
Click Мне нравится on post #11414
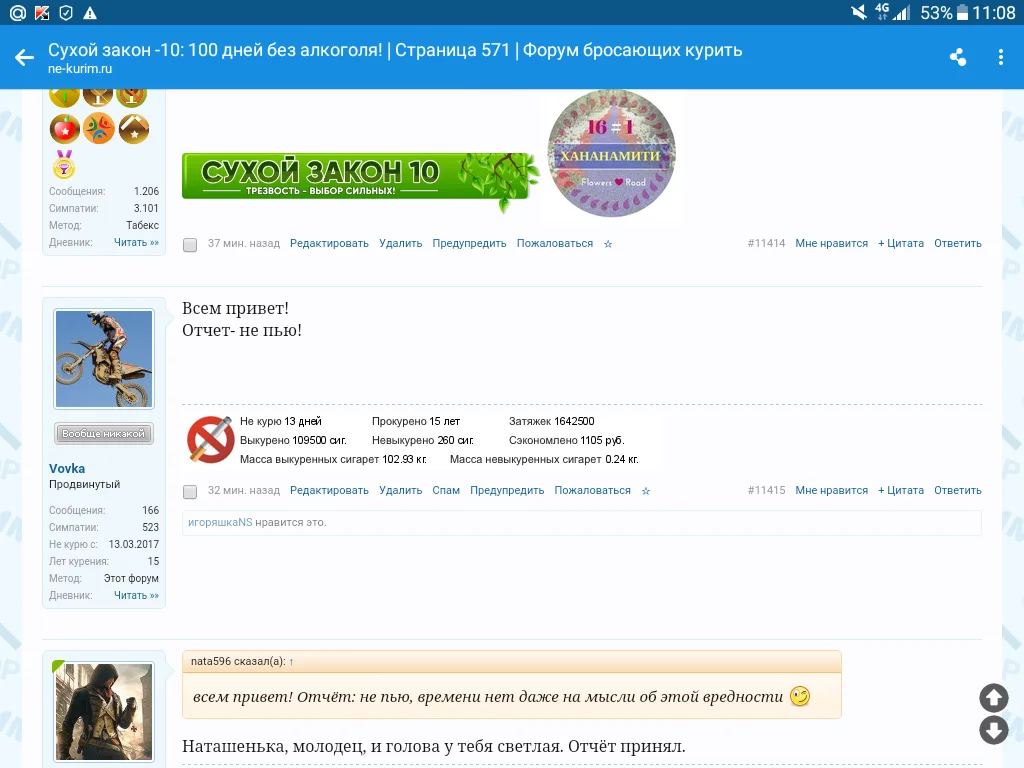pyautogui.click(x=831, y=243)
